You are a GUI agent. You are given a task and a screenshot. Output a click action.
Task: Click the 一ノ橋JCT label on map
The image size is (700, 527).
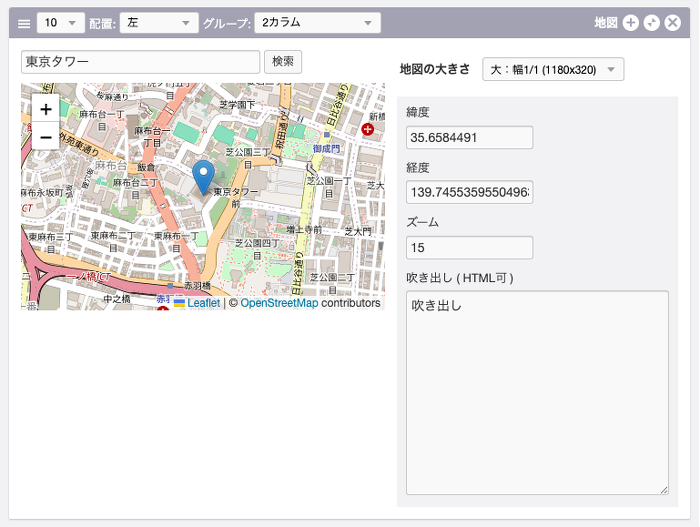(88, 277)
